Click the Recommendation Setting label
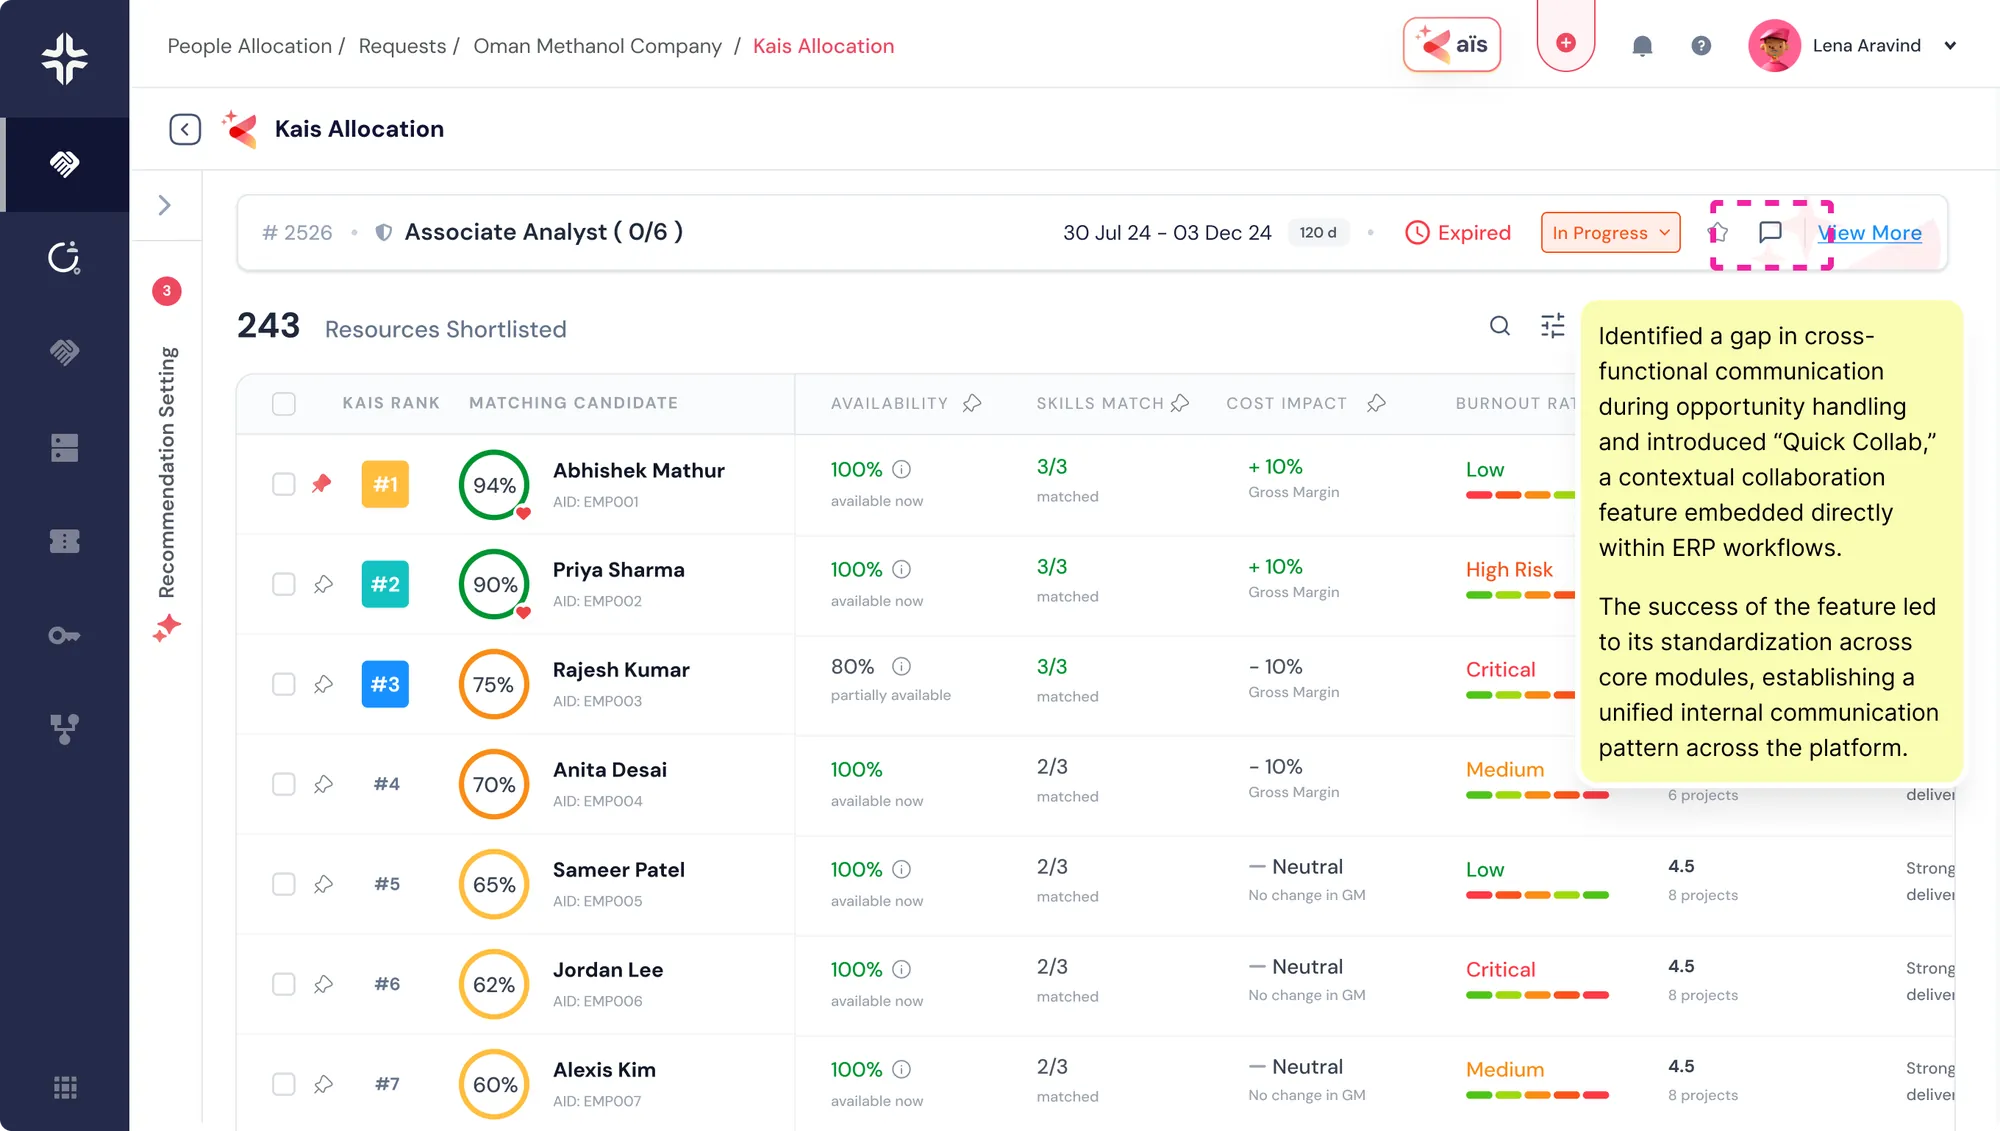The width and height of the screenshot is (2000, 1131). point(167,472)
